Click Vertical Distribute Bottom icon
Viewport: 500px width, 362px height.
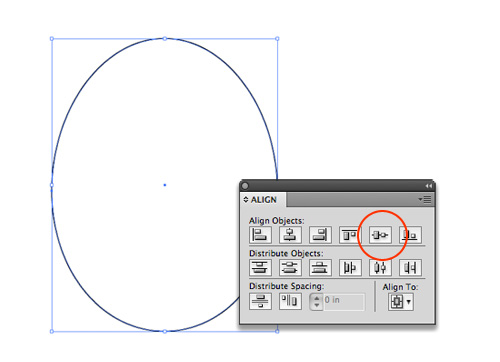320,267
